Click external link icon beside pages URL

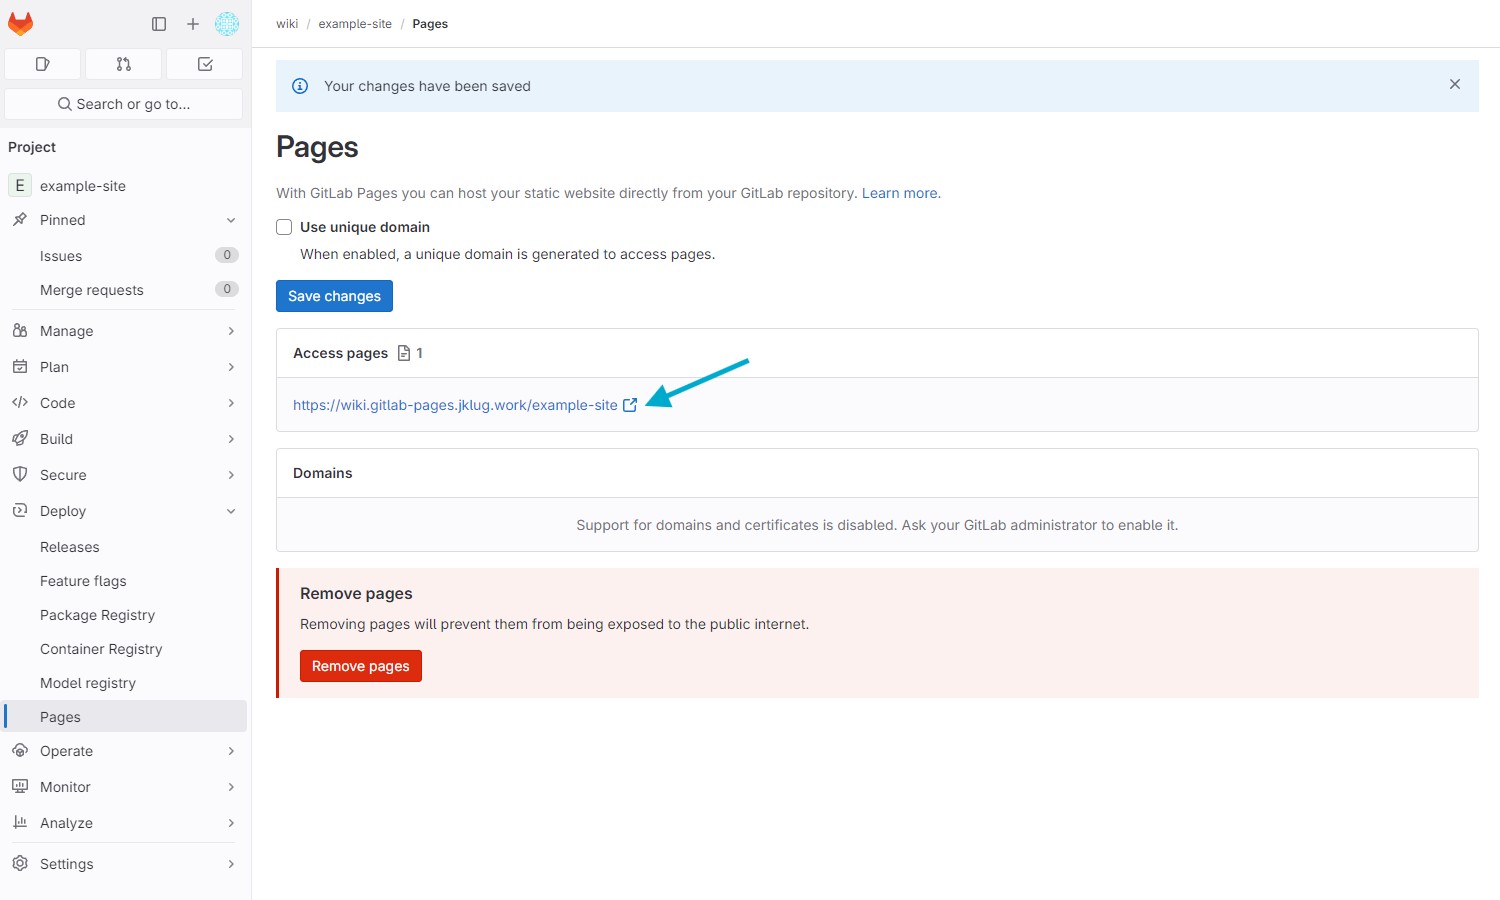[630, 405]
